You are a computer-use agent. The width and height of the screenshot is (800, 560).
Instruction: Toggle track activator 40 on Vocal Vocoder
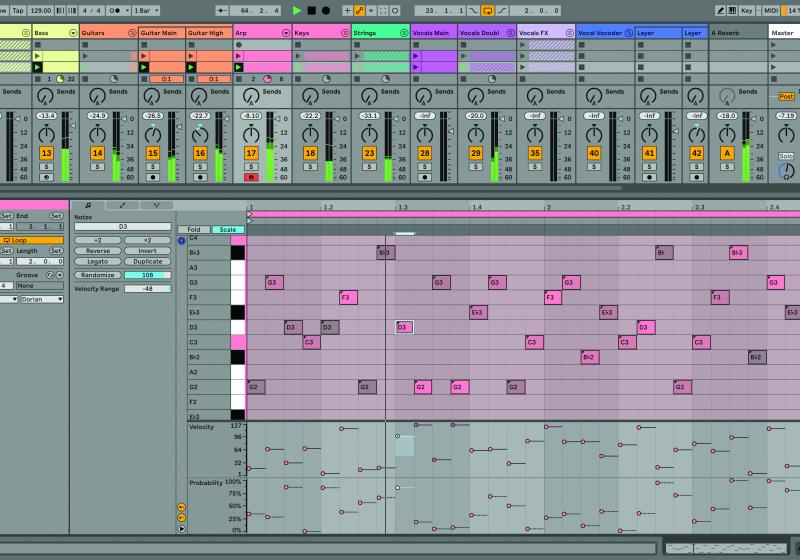[x=594, y=153]
